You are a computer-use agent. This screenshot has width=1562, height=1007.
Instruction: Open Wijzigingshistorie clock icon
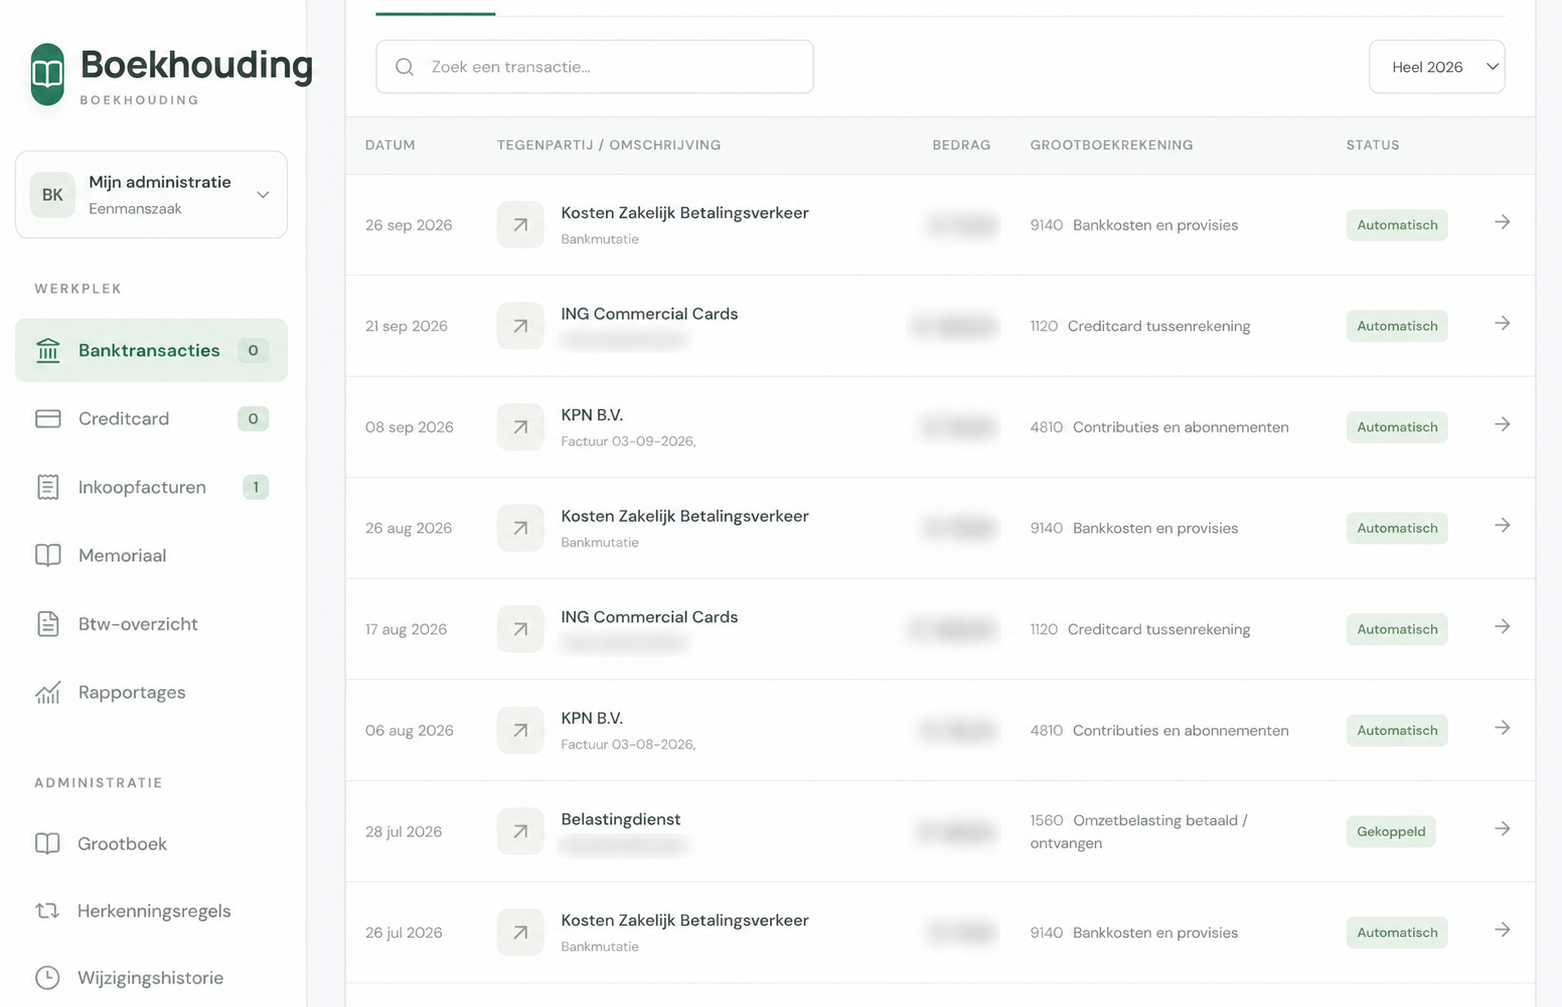48,978
